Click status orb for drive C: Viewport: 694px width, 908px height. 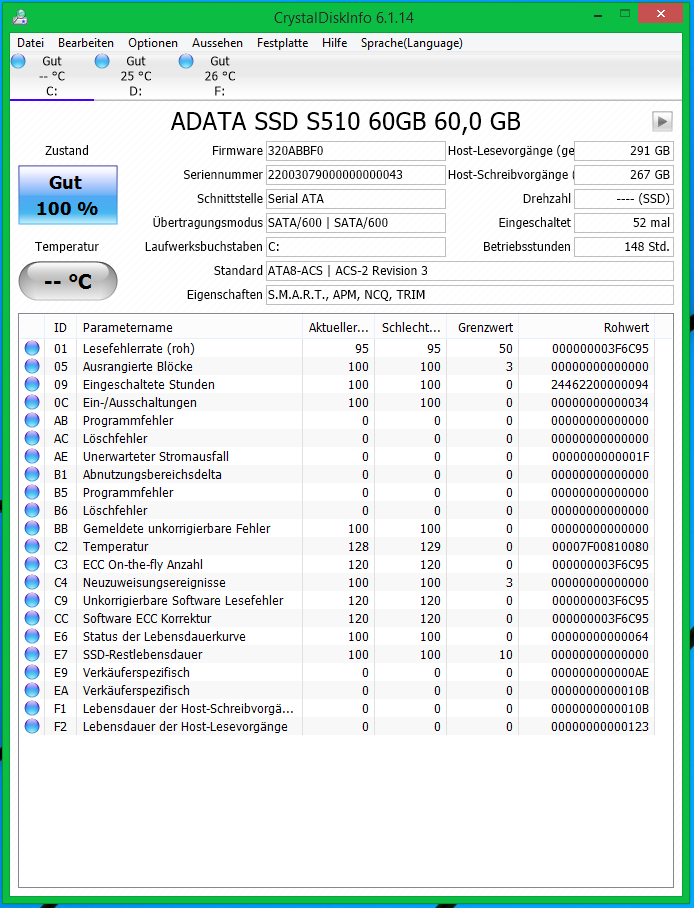(19, 61)
